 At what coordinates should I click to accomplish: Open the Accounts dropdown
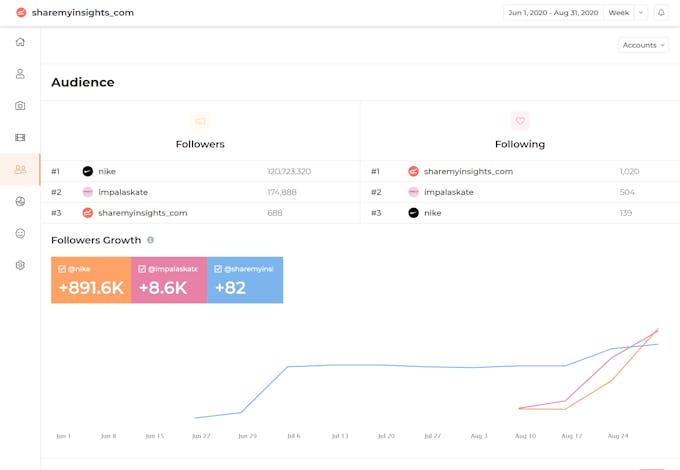click(643, 45)
